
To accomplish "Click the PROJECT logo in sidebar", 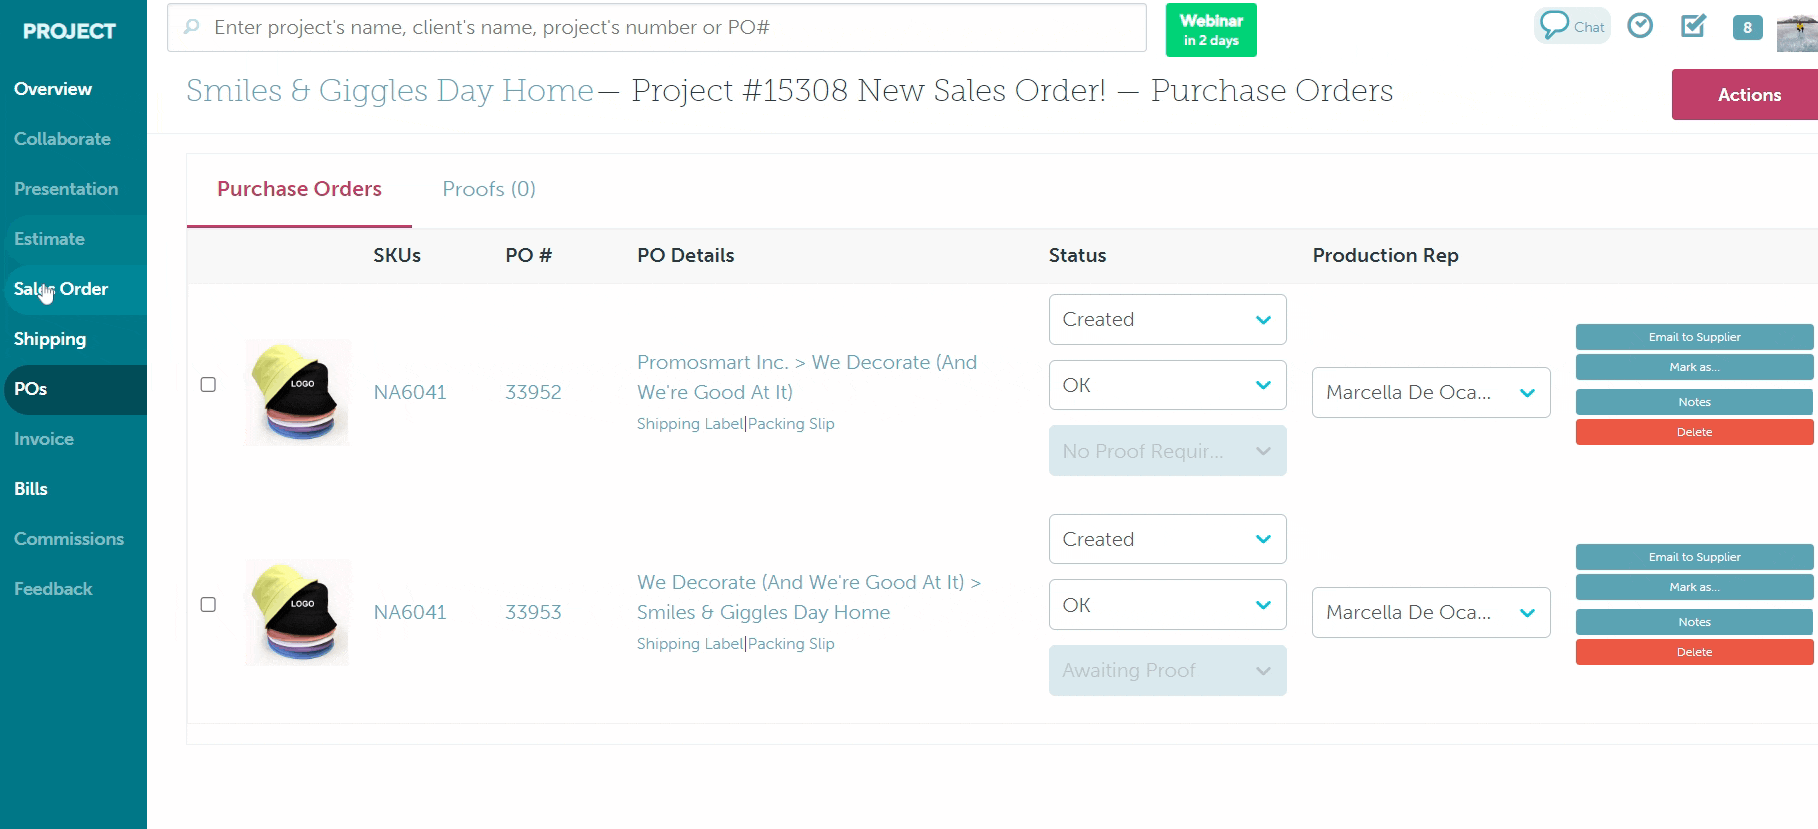I will pyautogui.click(x=69, y=31).
